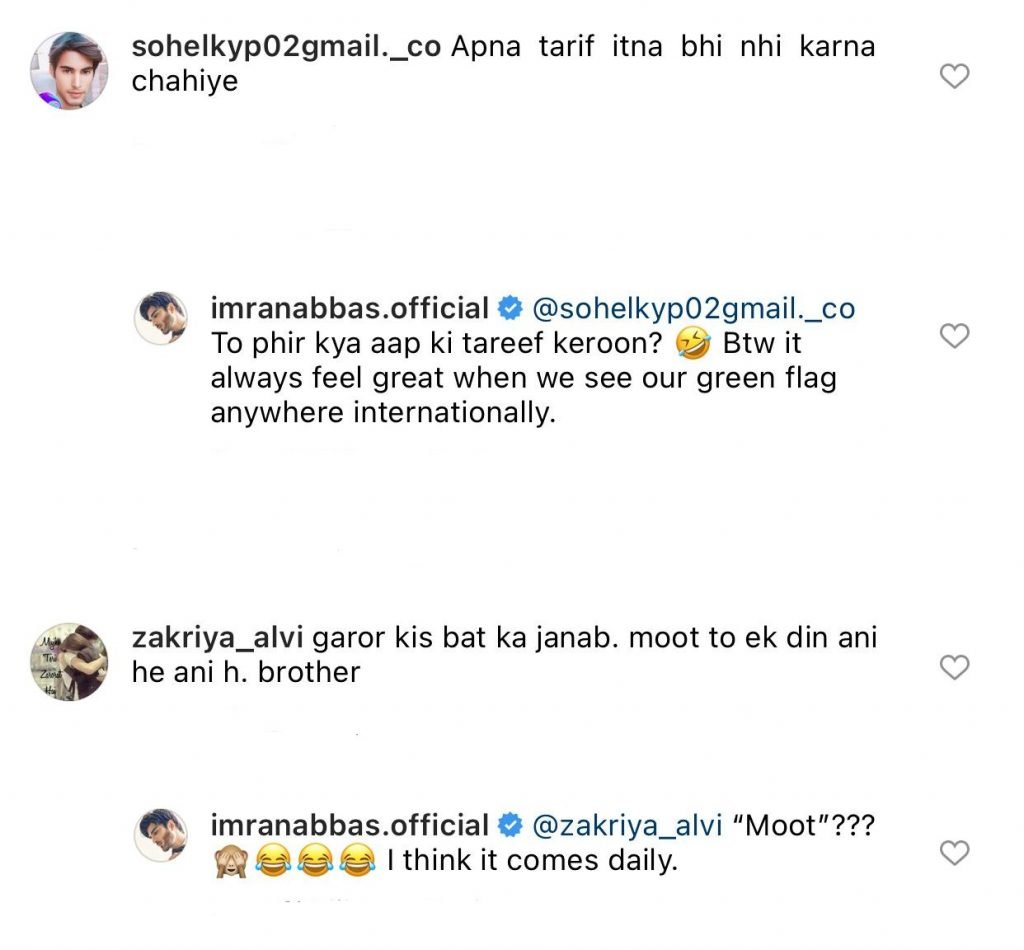
Task: Click the rolling-laughing emoji after "tareef keroon?"
Action: (688, 345)
